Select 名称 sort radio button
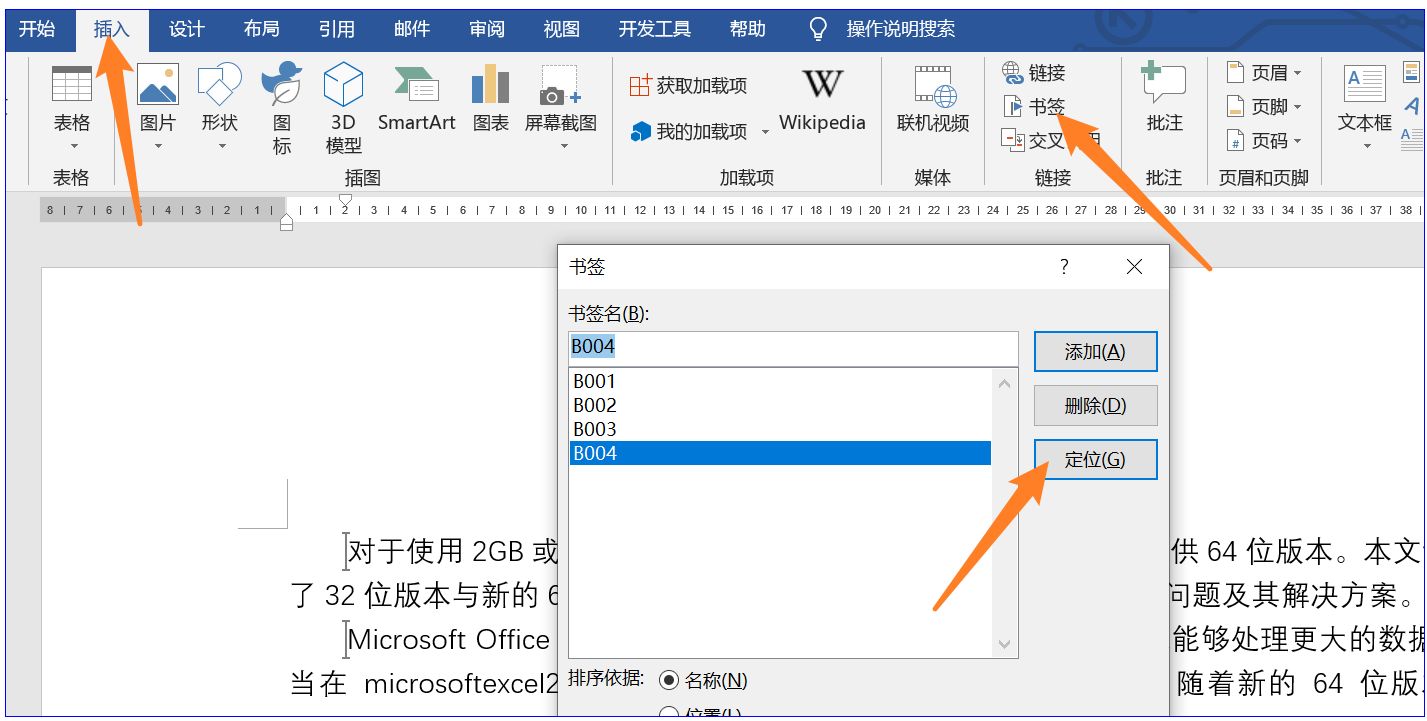Viewport: 1427px width, 721px height. (x=669, y=681)
